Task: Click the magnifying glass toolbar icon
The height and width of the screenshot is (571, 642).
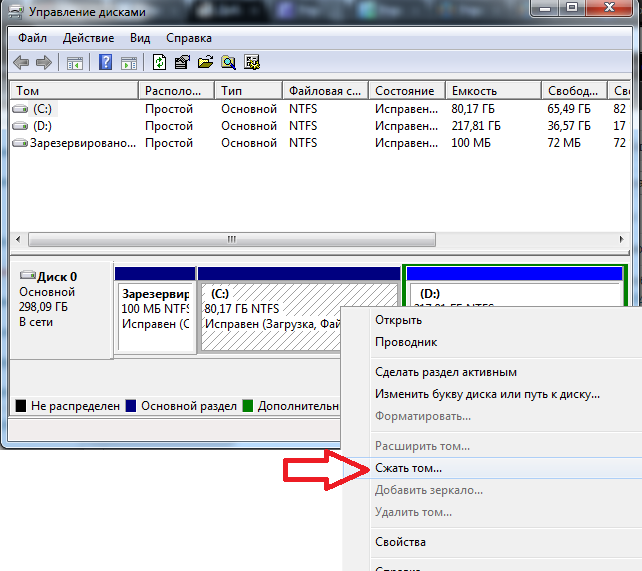Action: pyautogui.click(x=229, y=62)
